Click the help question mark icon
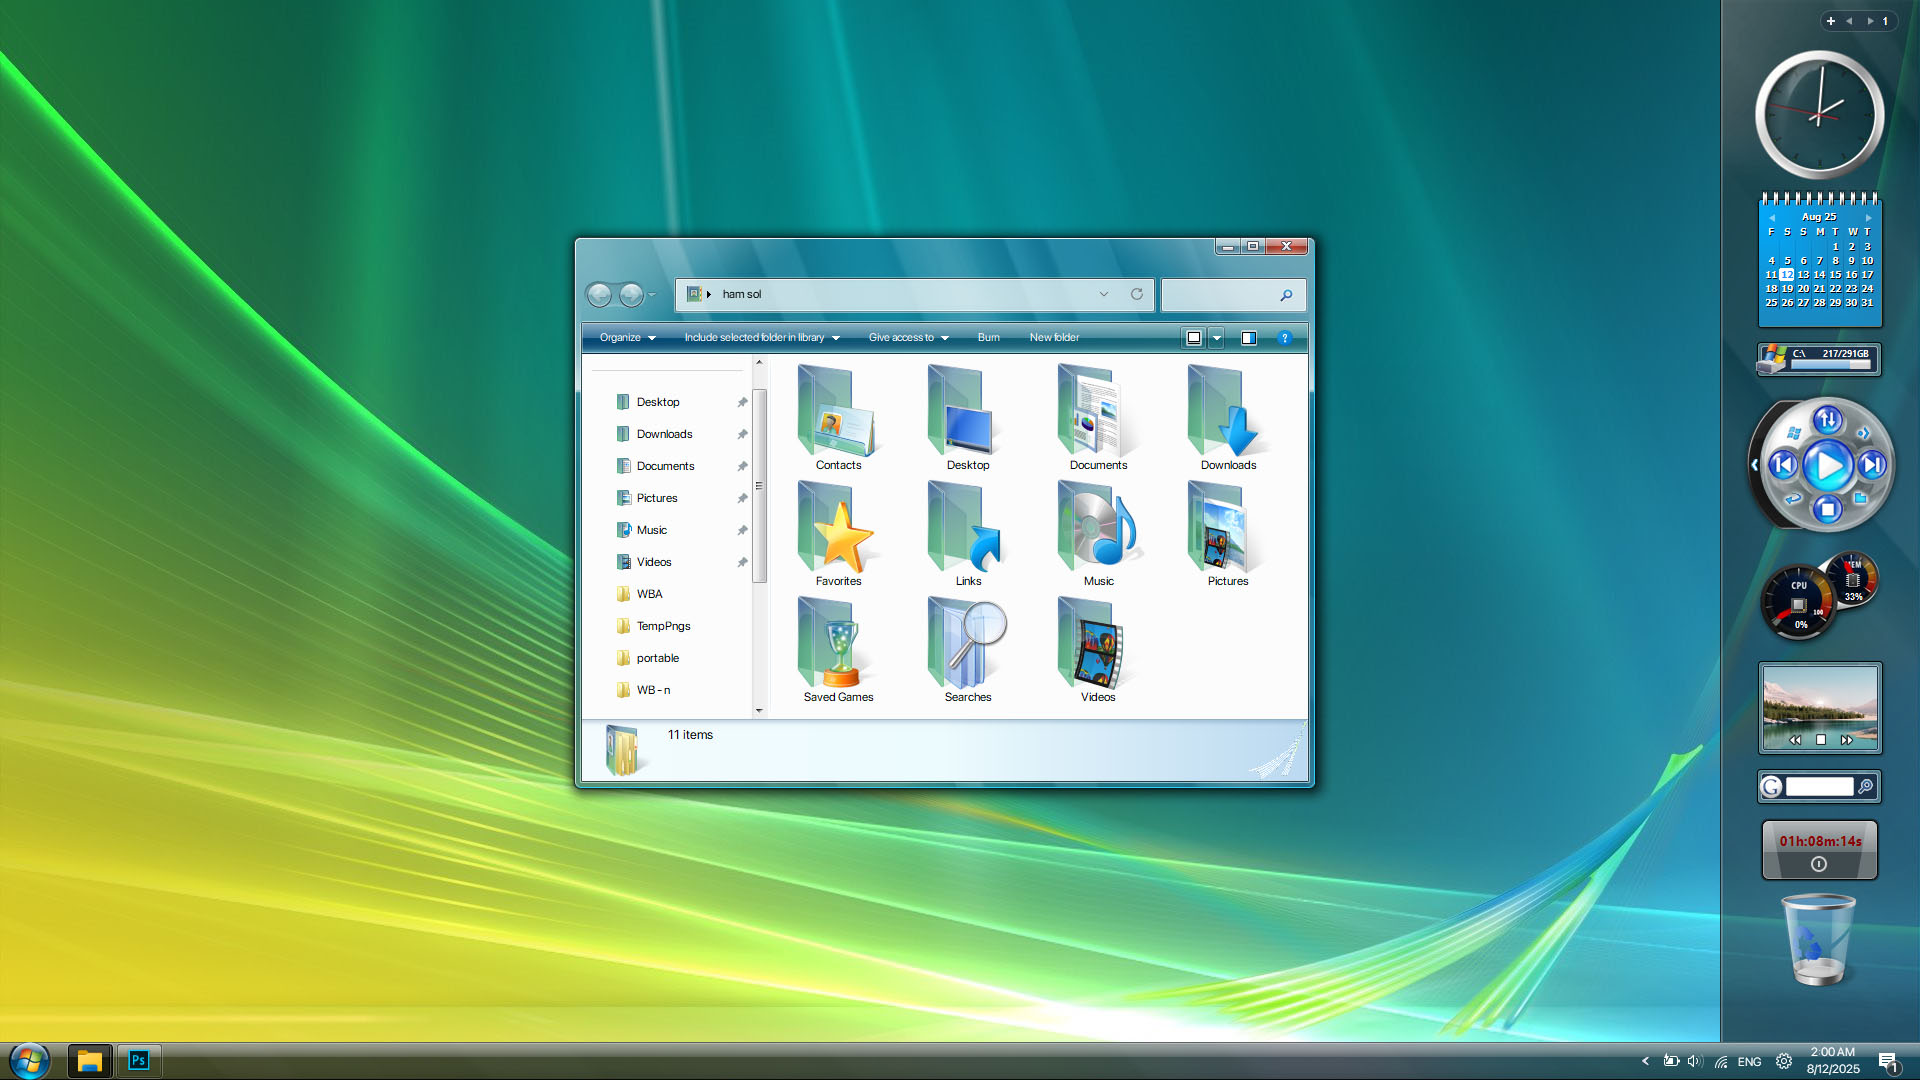 (1285, 338)
